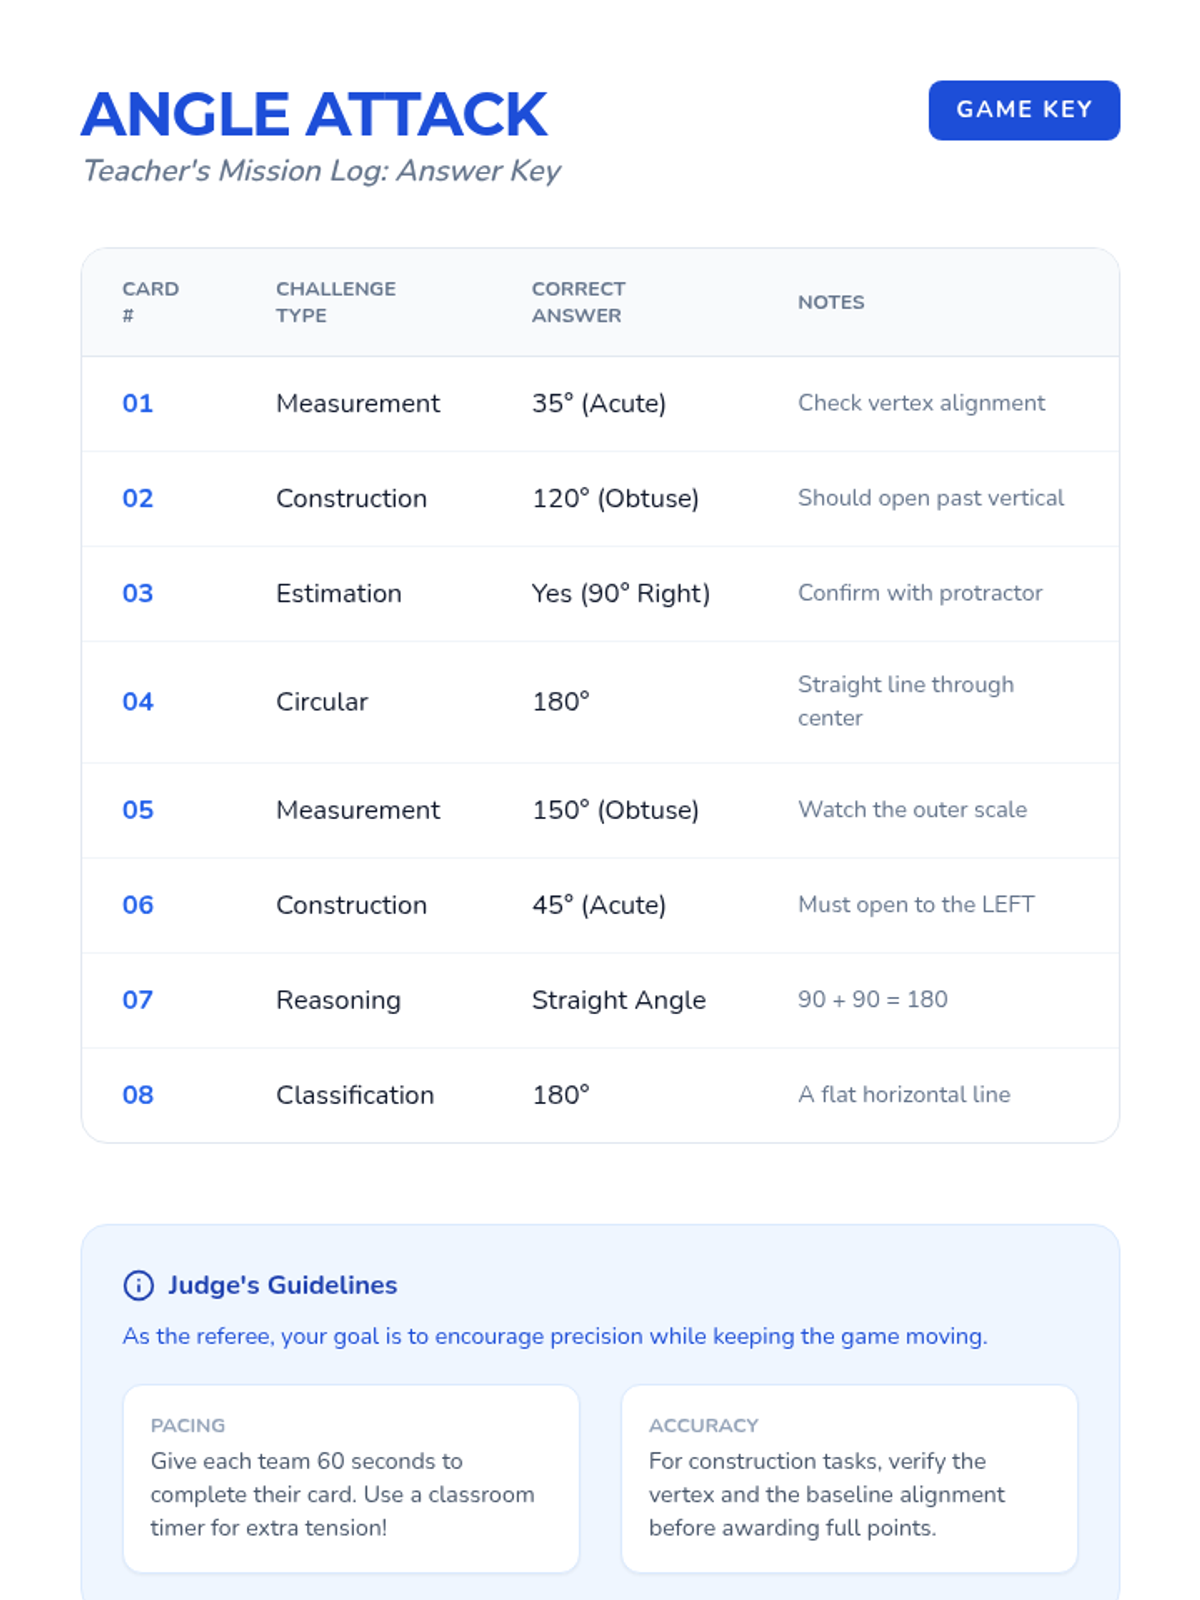Screen dimensions: 1200x1600
Task: Click the 35° (Acute) answer cell
Action: click(598, 404)
